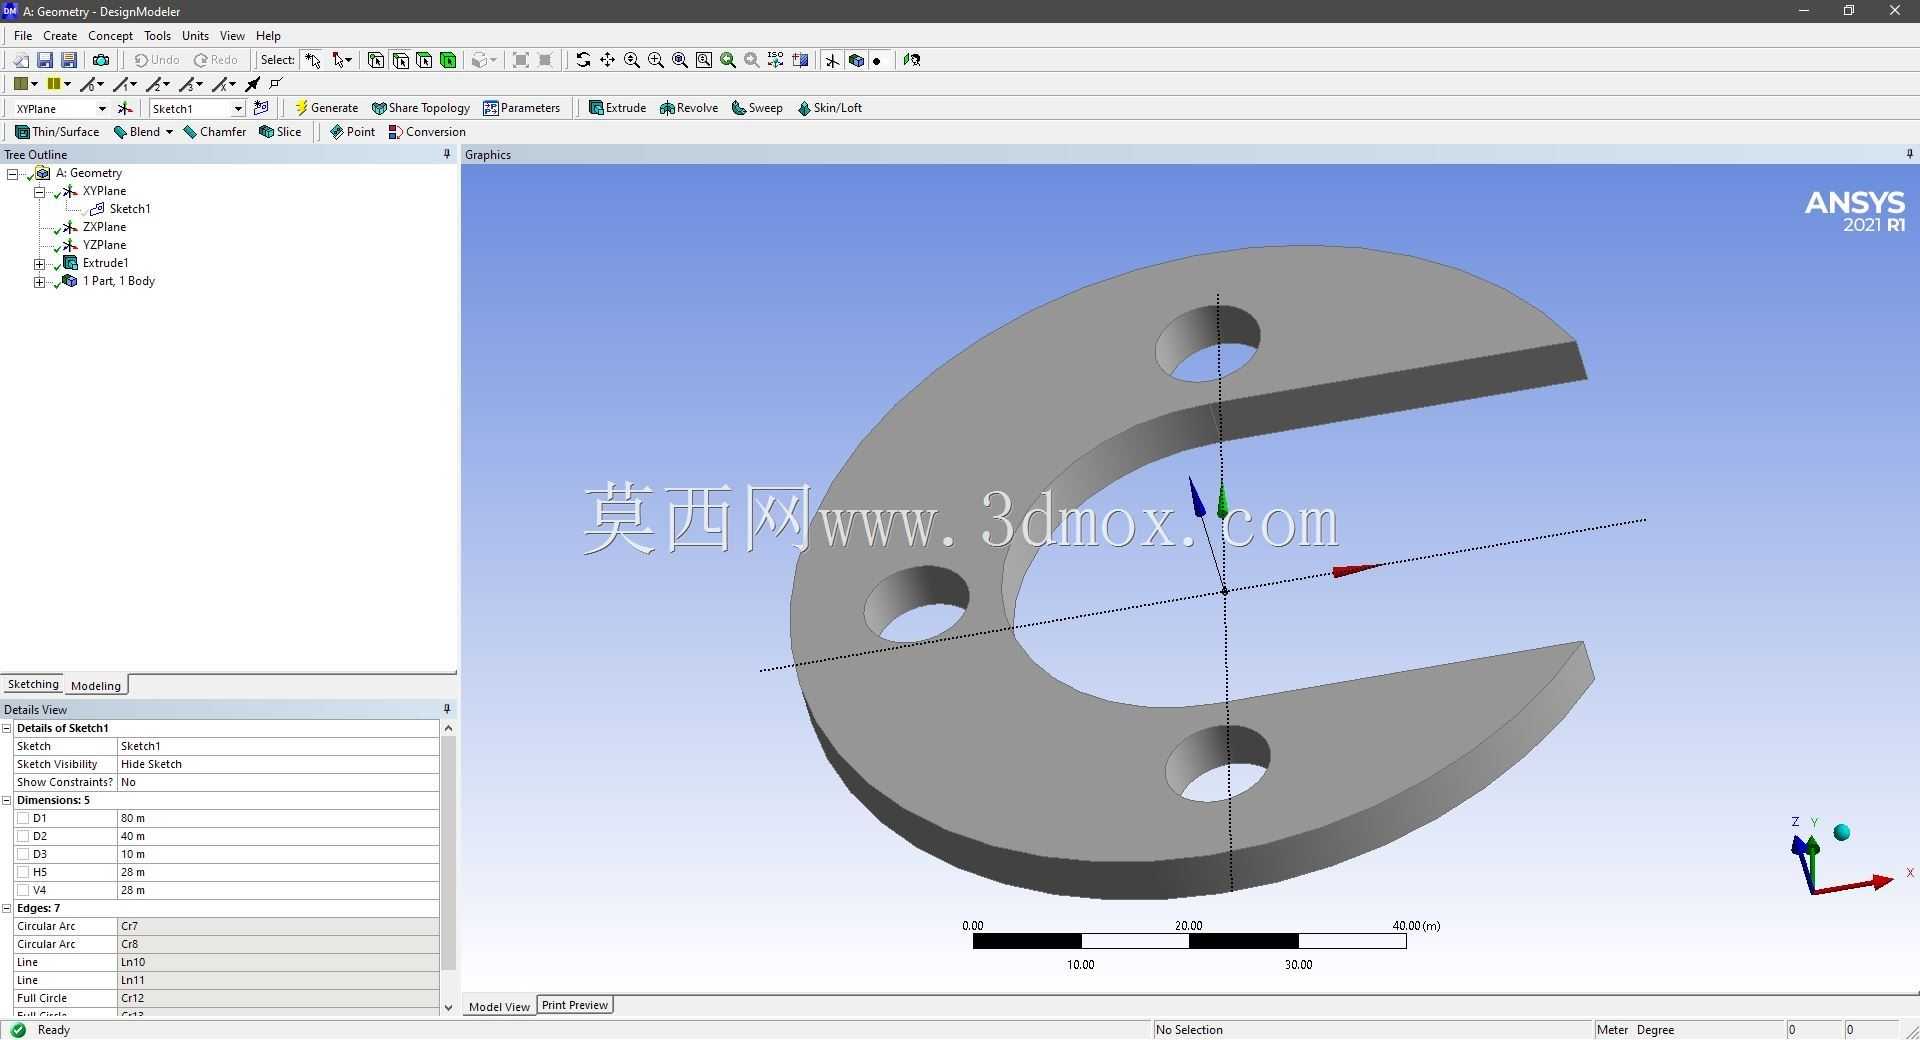Click the Extrude tool
Viewport: 1920px width, 1040px height.
pos(617,108)
